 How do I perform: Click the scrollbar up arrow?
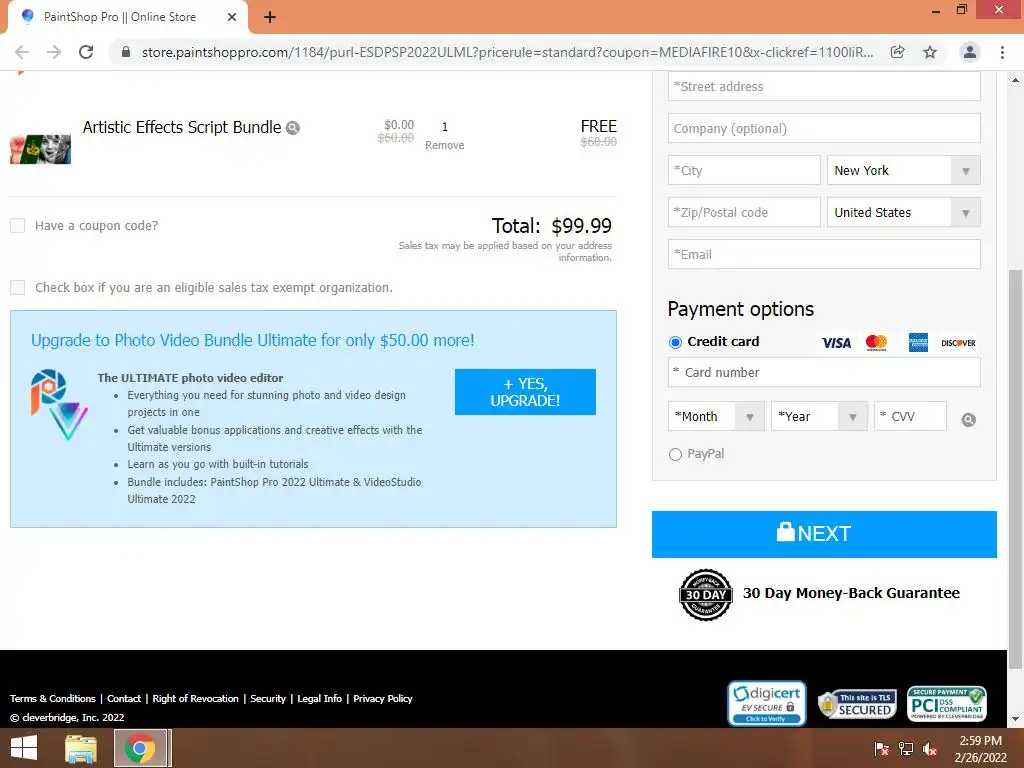[x=1015, y=80]
